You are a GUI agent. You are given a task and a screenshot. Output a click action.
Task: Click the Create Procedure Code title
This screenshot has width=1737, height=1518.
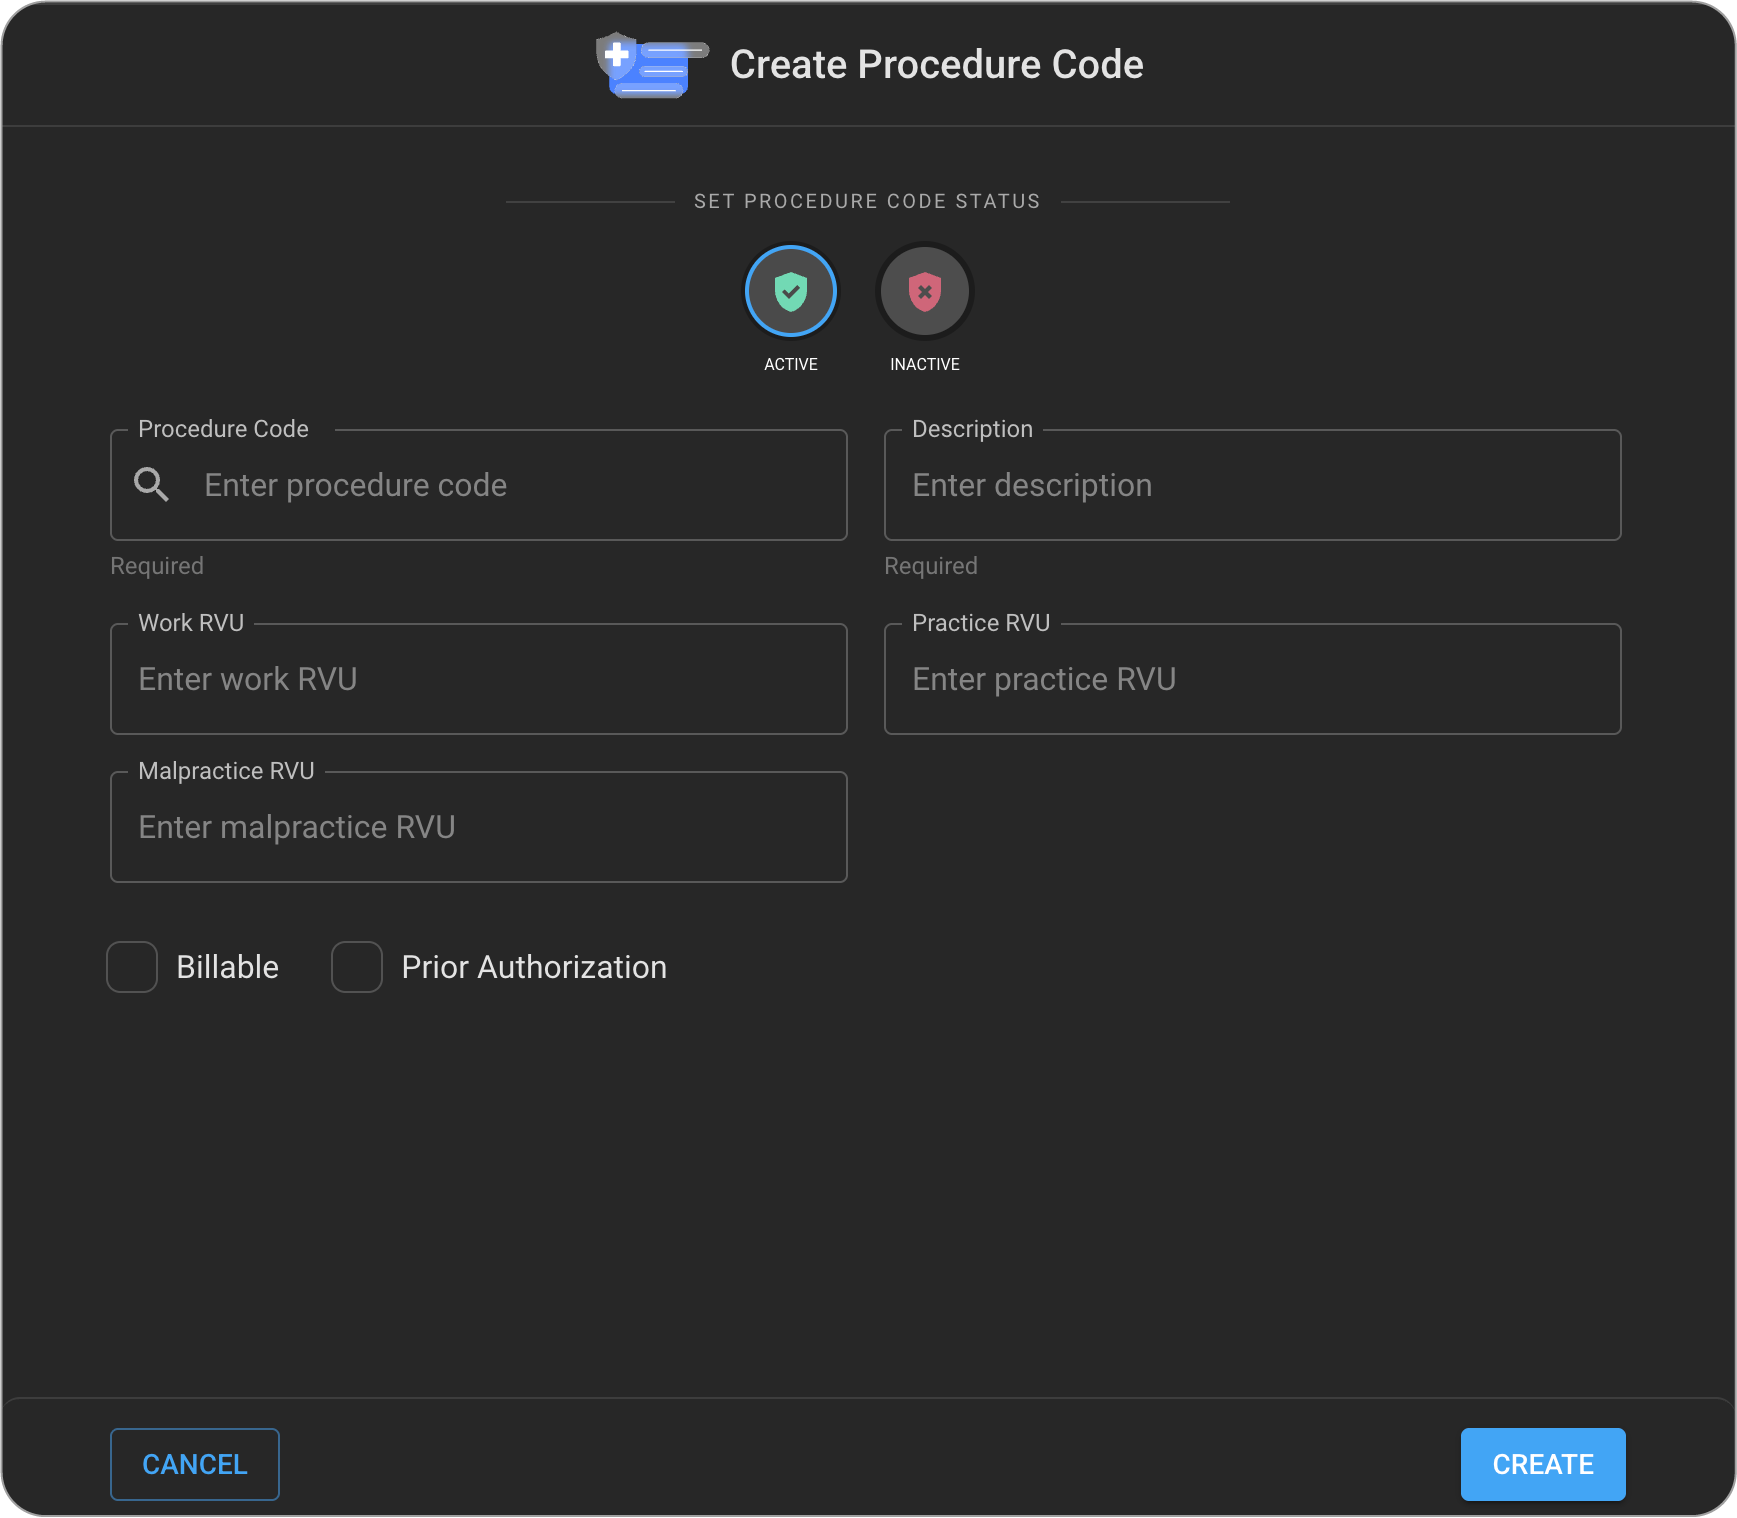click(936, 65)
